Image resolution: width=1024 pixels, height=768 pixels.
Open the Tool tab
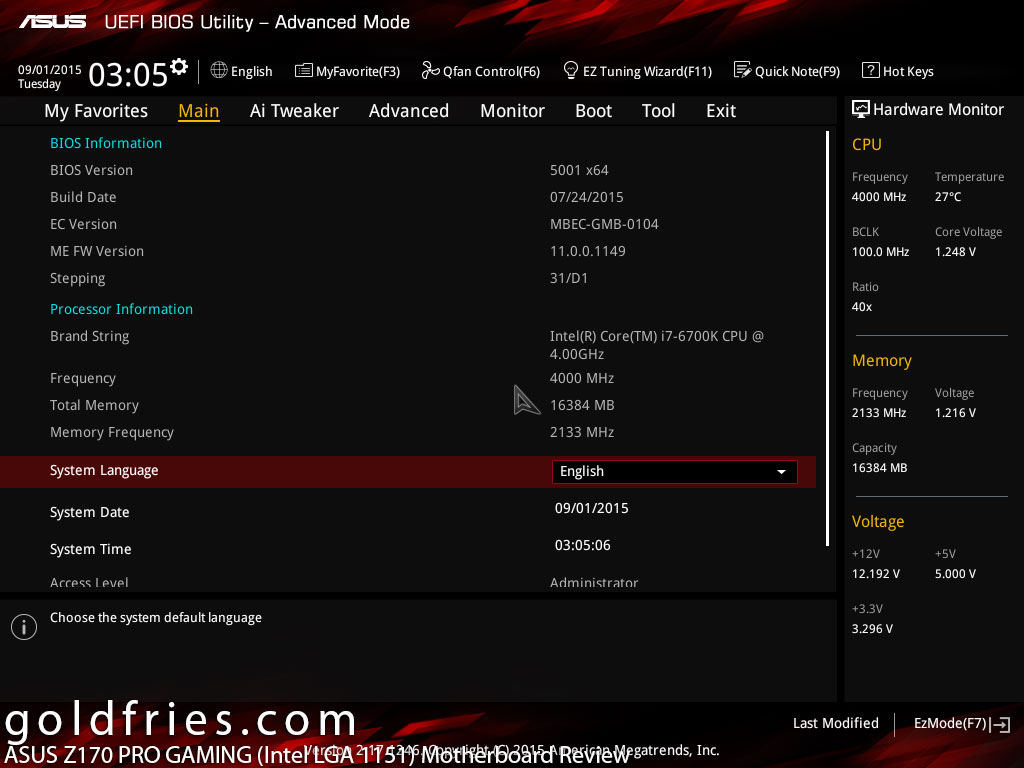[x=658, y=111]
